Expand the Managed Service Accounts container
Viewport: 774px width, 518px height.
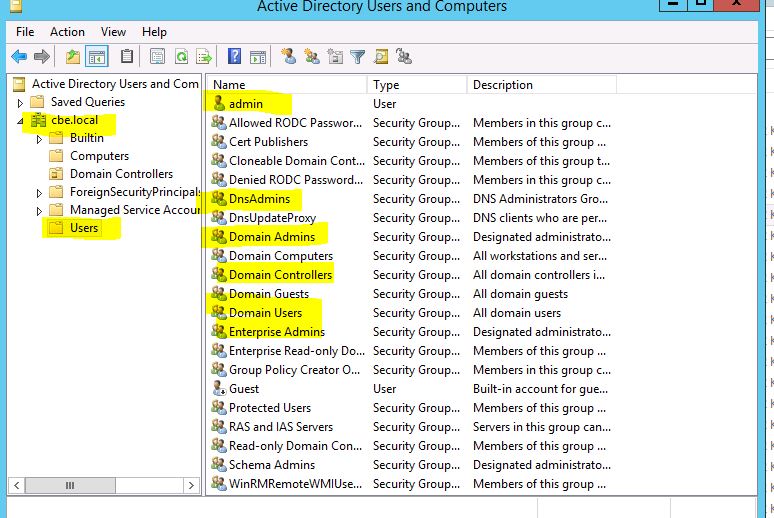click(39, 211)
